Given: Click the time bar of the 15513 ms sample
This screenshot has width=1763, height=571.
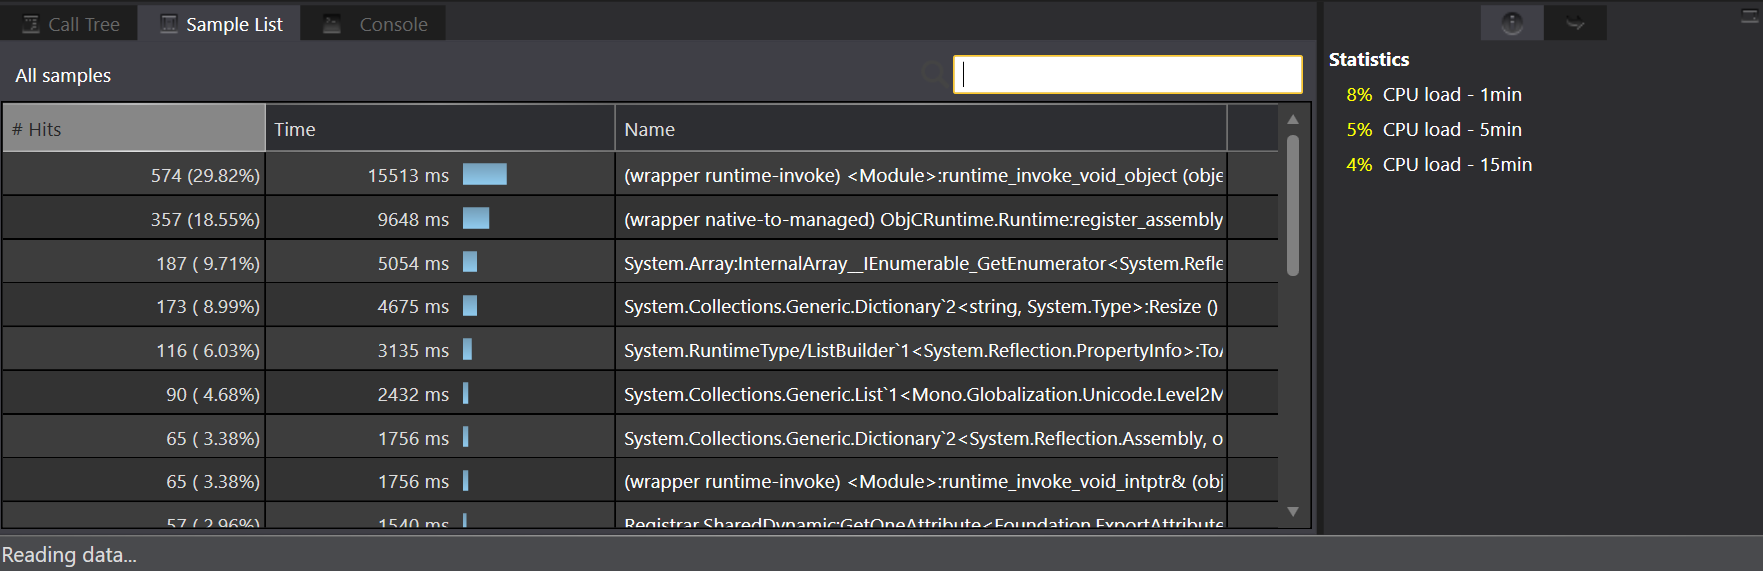Looking at the screenshot, I should click(x=485, y=175).
